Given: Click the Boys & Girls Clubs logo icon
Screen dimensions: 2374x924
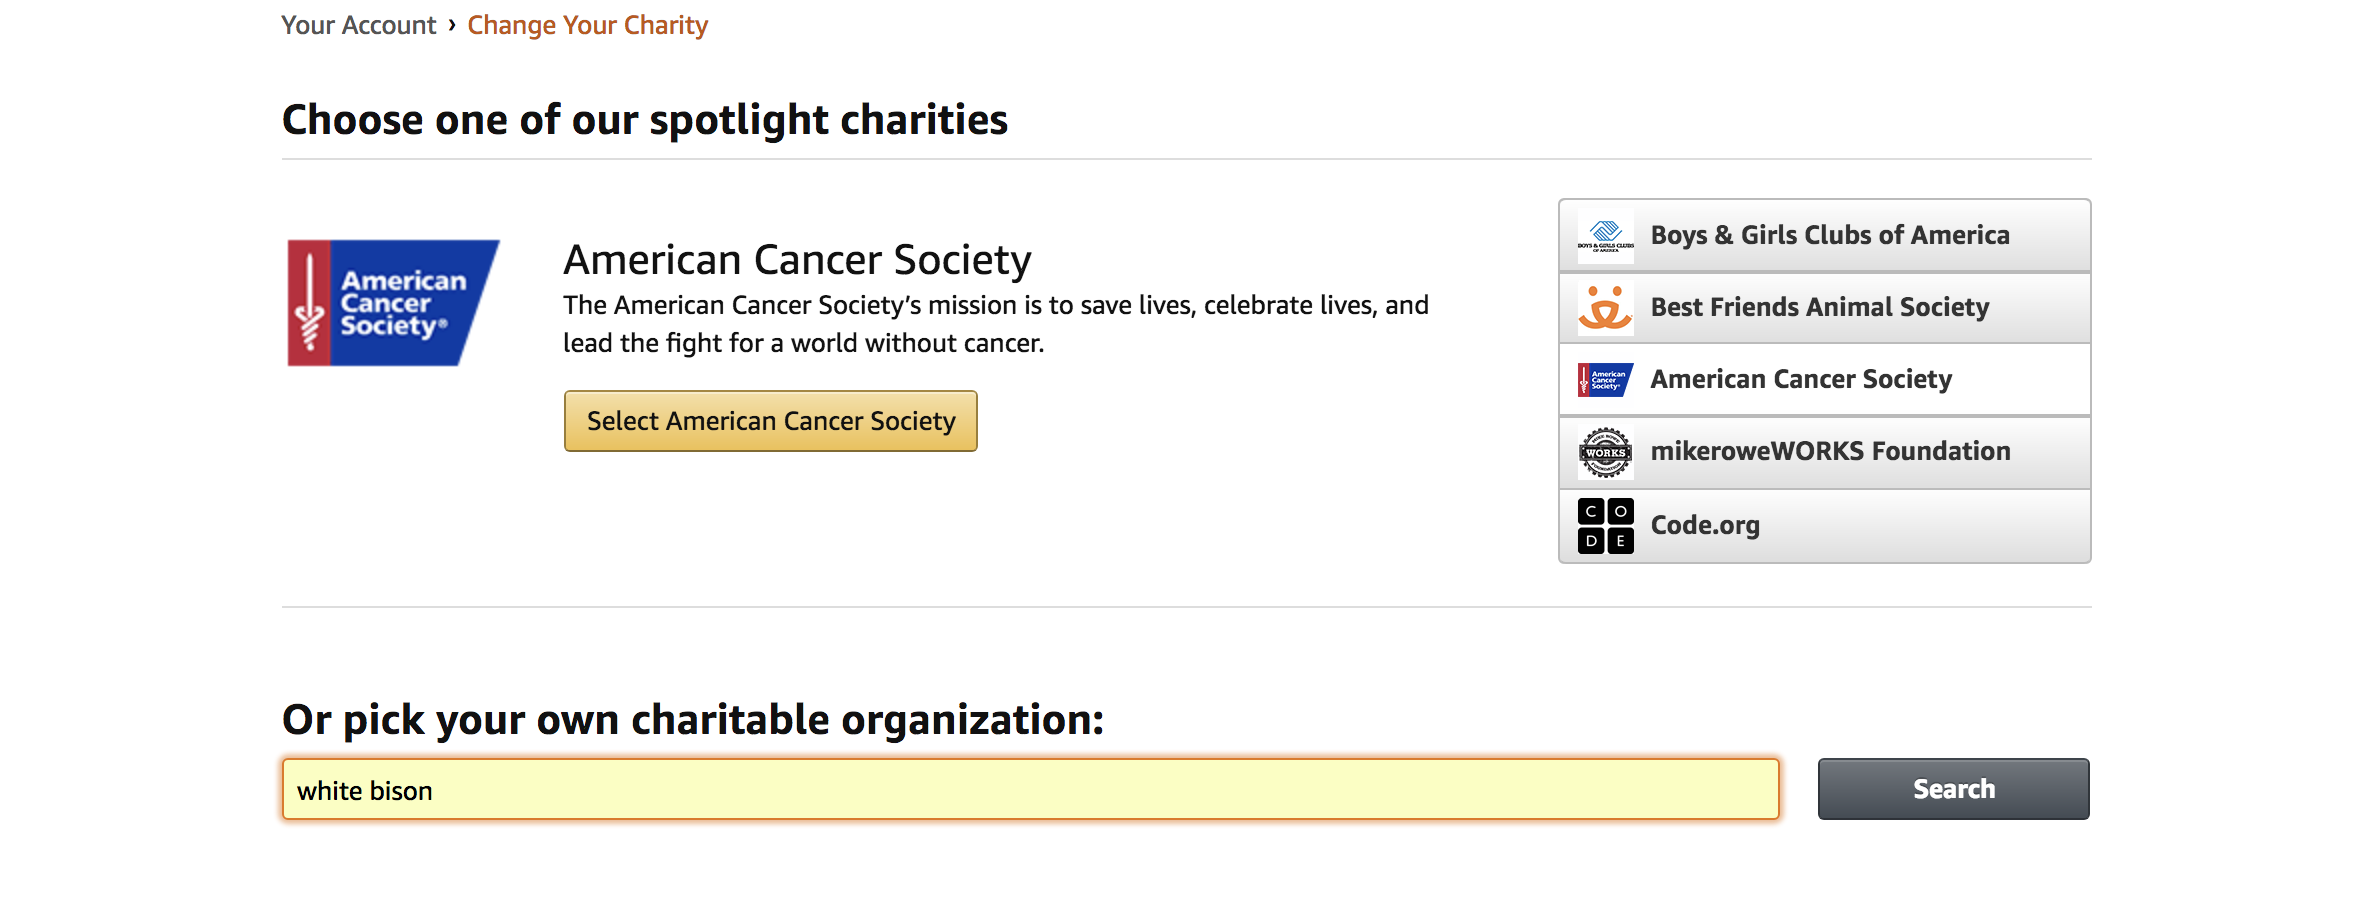Looking at the screenshot, I should pos(1605,236).
